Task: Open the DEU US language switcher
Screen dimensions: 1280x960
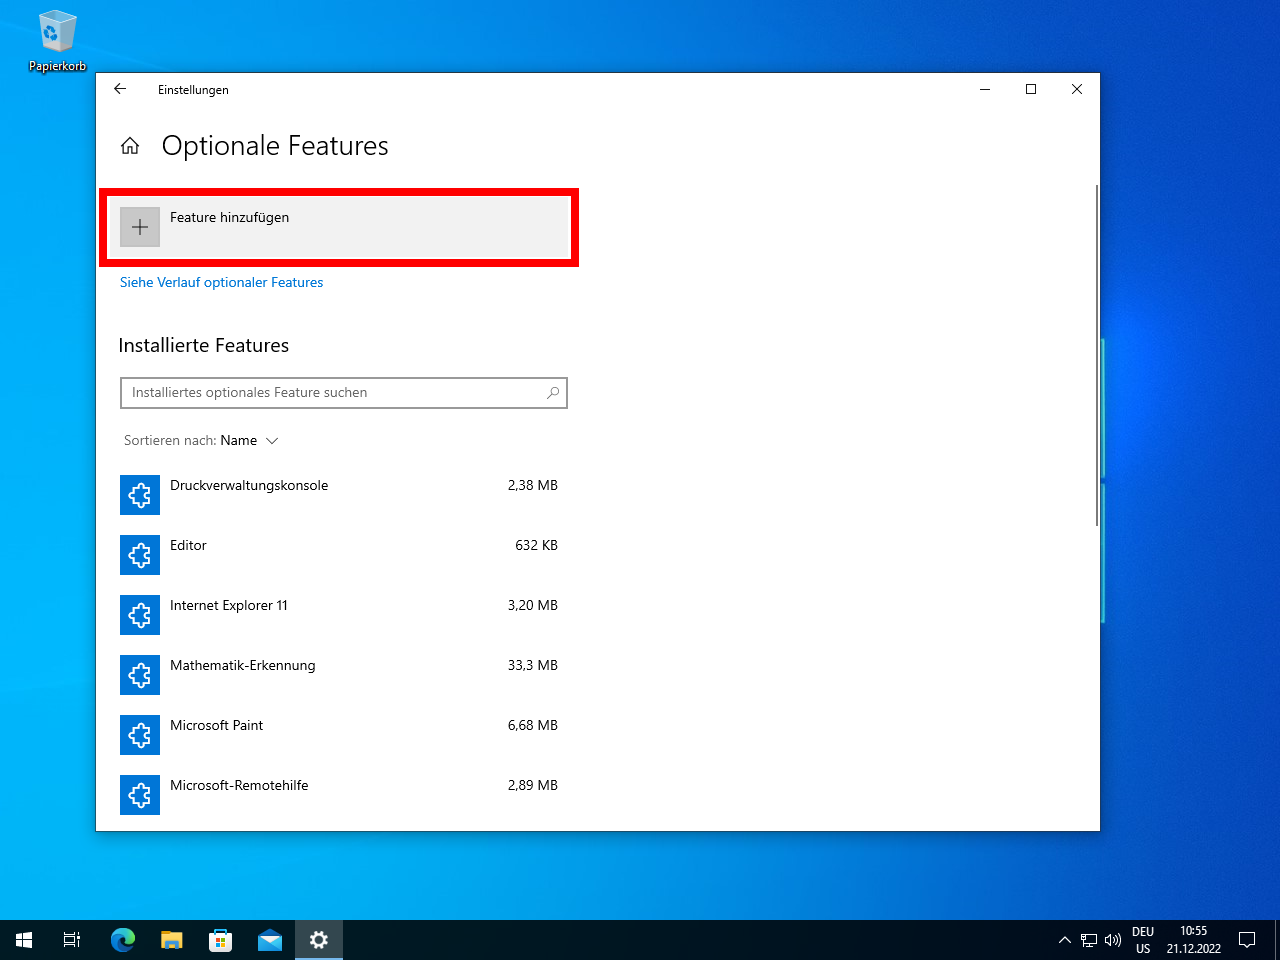Action: coord(1143,940)
